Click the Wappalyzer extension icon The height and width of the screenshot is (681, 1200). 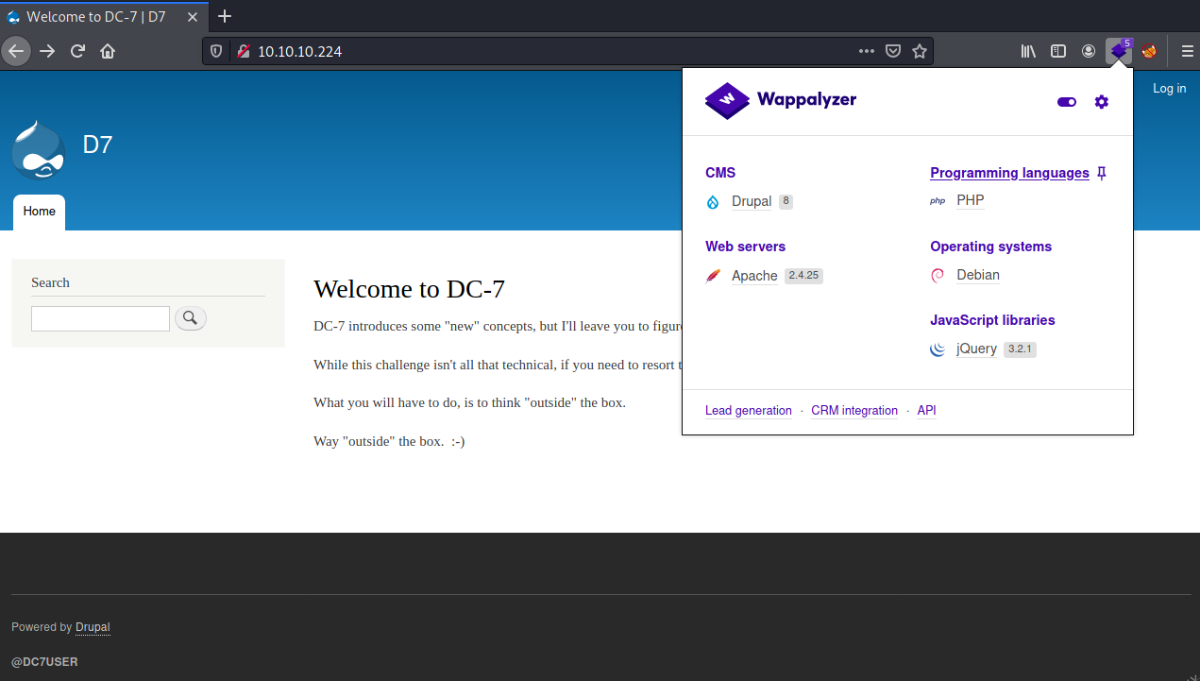point(1119,51)
